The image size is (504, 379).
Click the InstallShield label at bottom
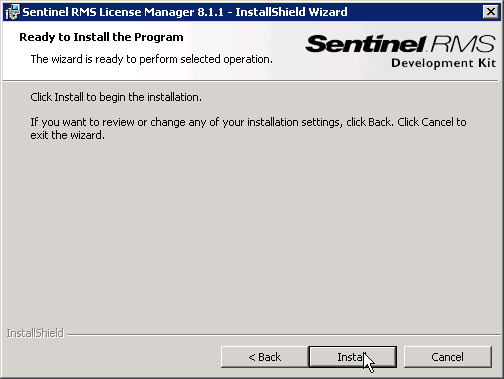(35, 333)
